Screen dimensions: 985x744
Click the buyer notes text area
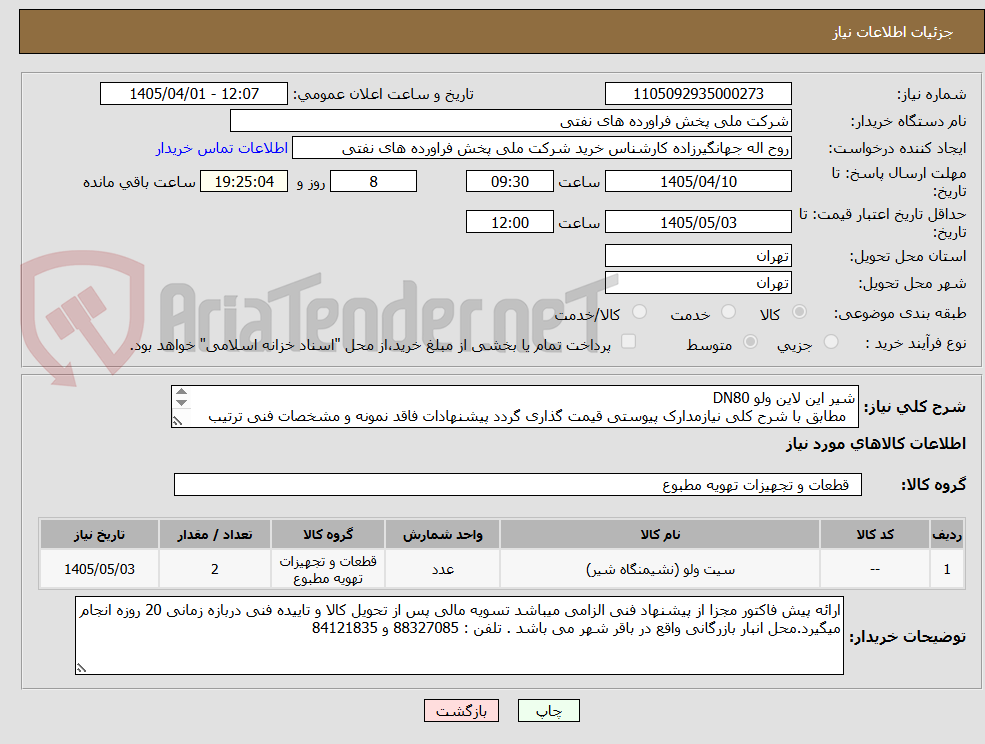(459, 635)
